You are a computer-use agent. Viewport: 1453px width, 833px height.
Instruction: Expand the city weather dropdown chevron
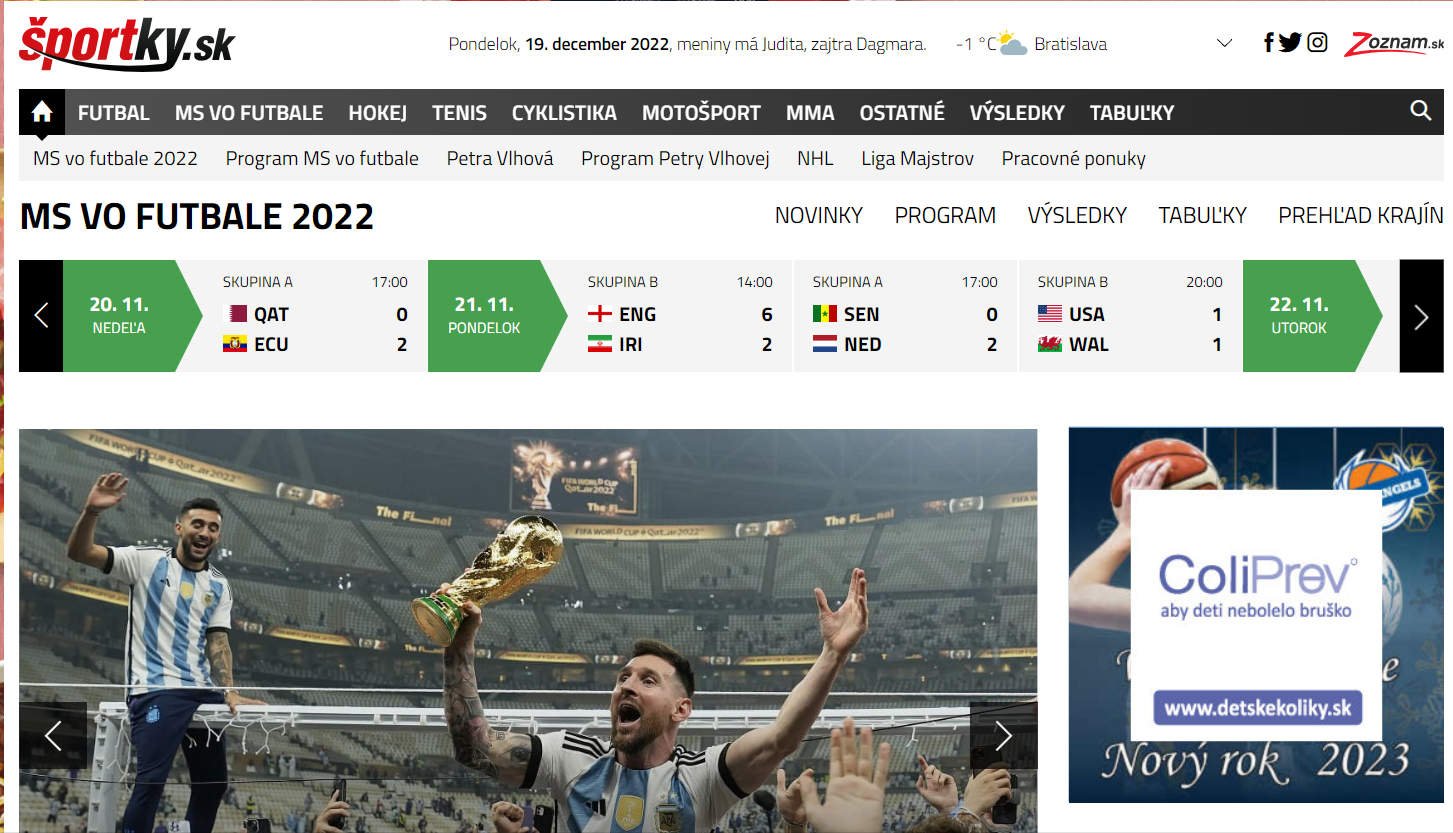click(1224, 43)
